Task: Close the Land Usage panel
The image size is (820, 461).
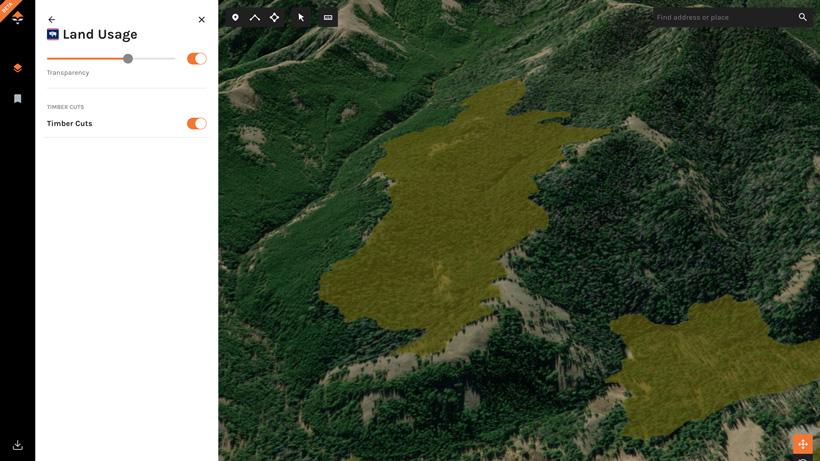Action: (x=201, y=19)
